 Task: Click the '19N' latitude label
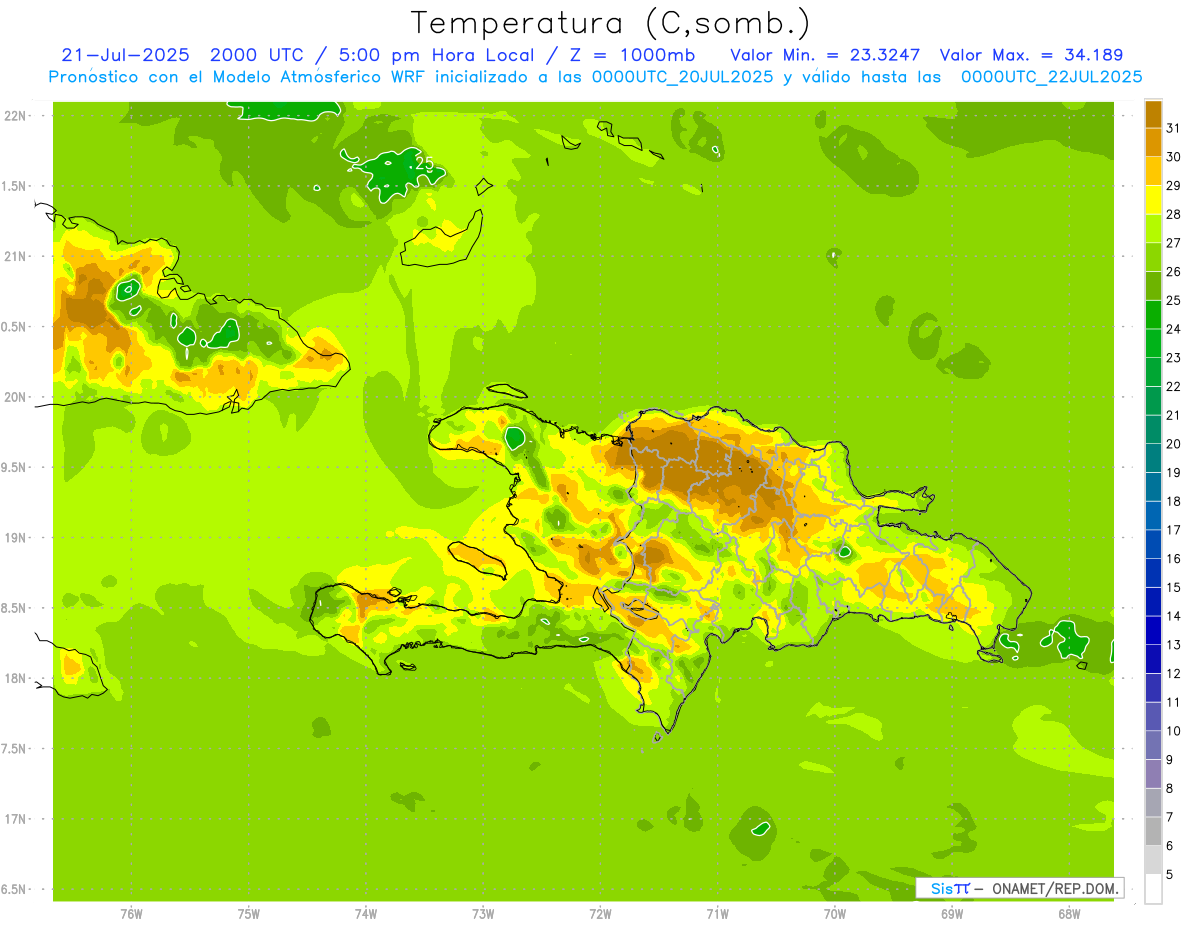[15, 537]
